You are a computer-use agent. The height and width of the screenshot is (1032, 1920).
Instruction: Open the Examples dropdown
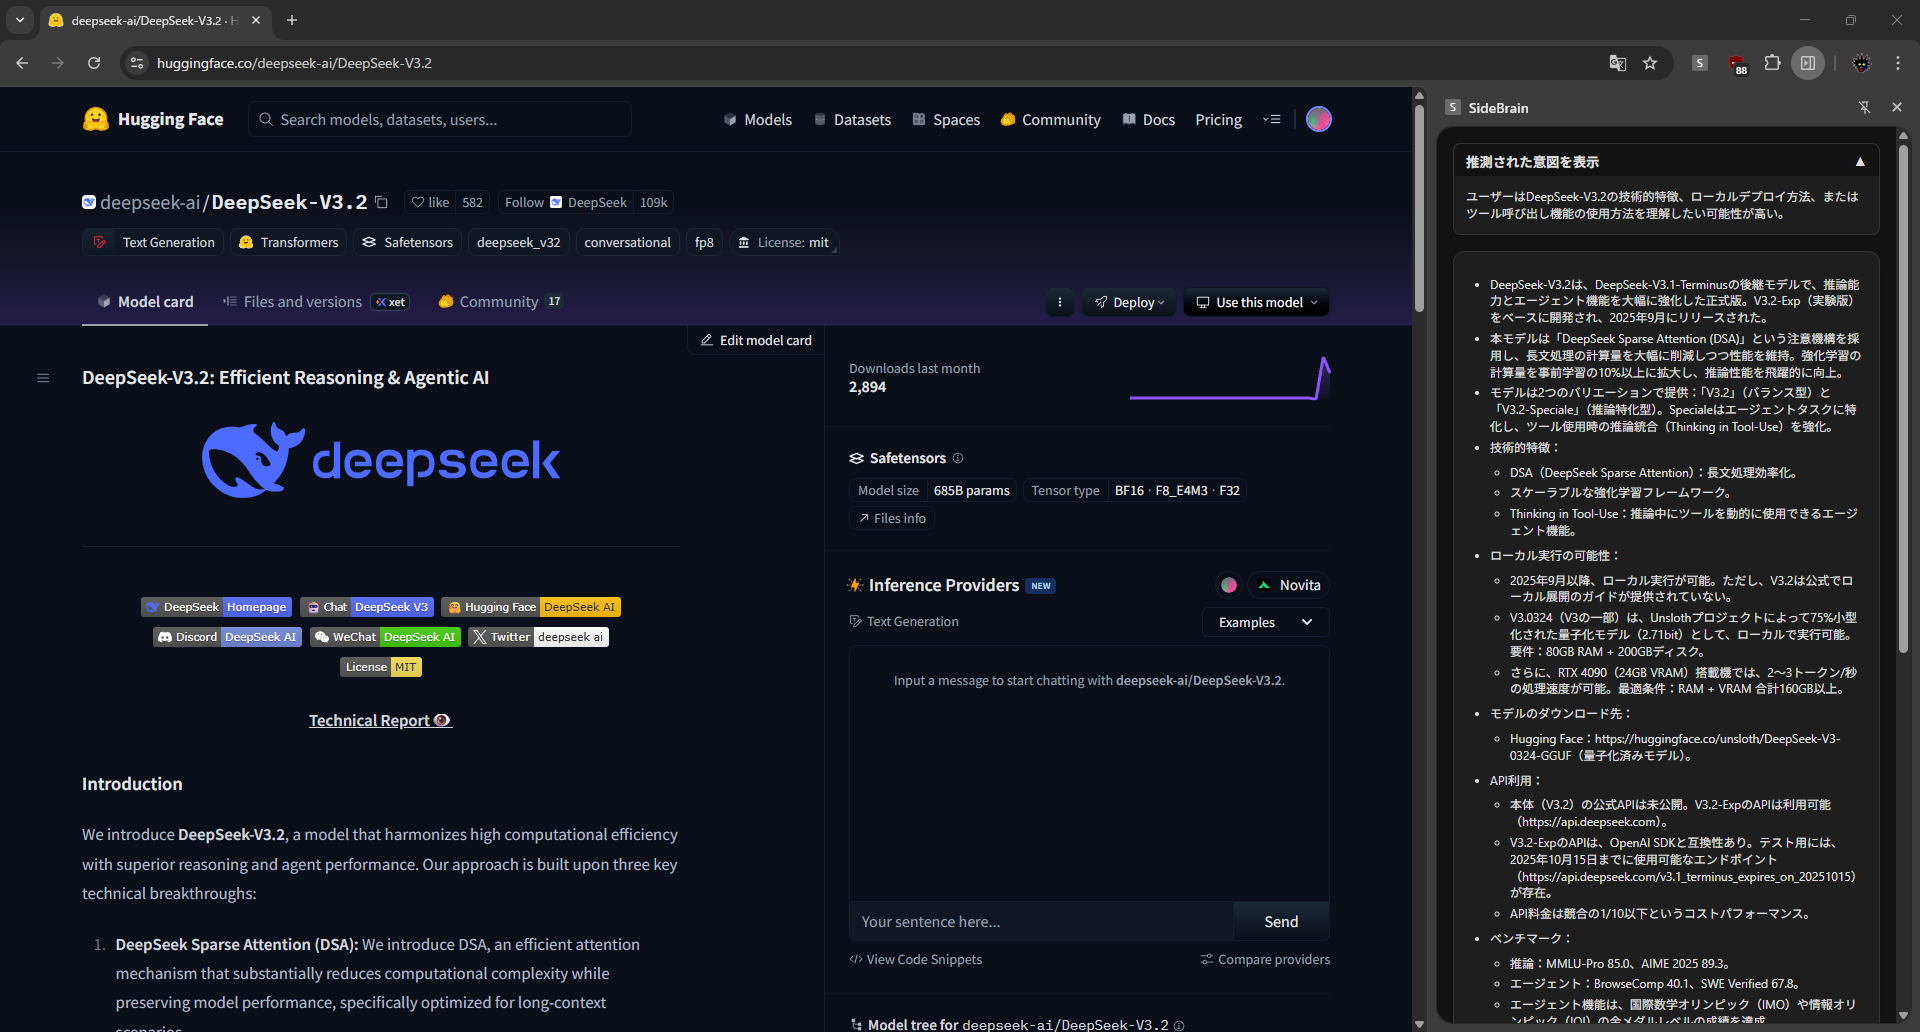coord(1265,622)
